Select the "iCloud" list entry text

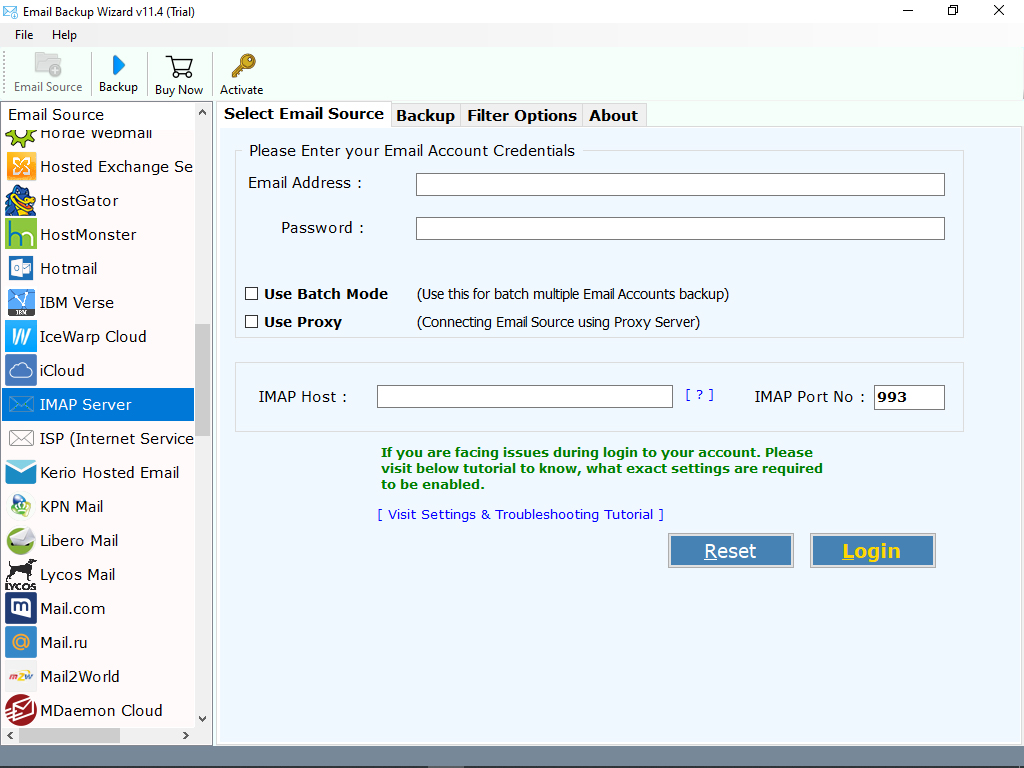[x=62, y=370]
